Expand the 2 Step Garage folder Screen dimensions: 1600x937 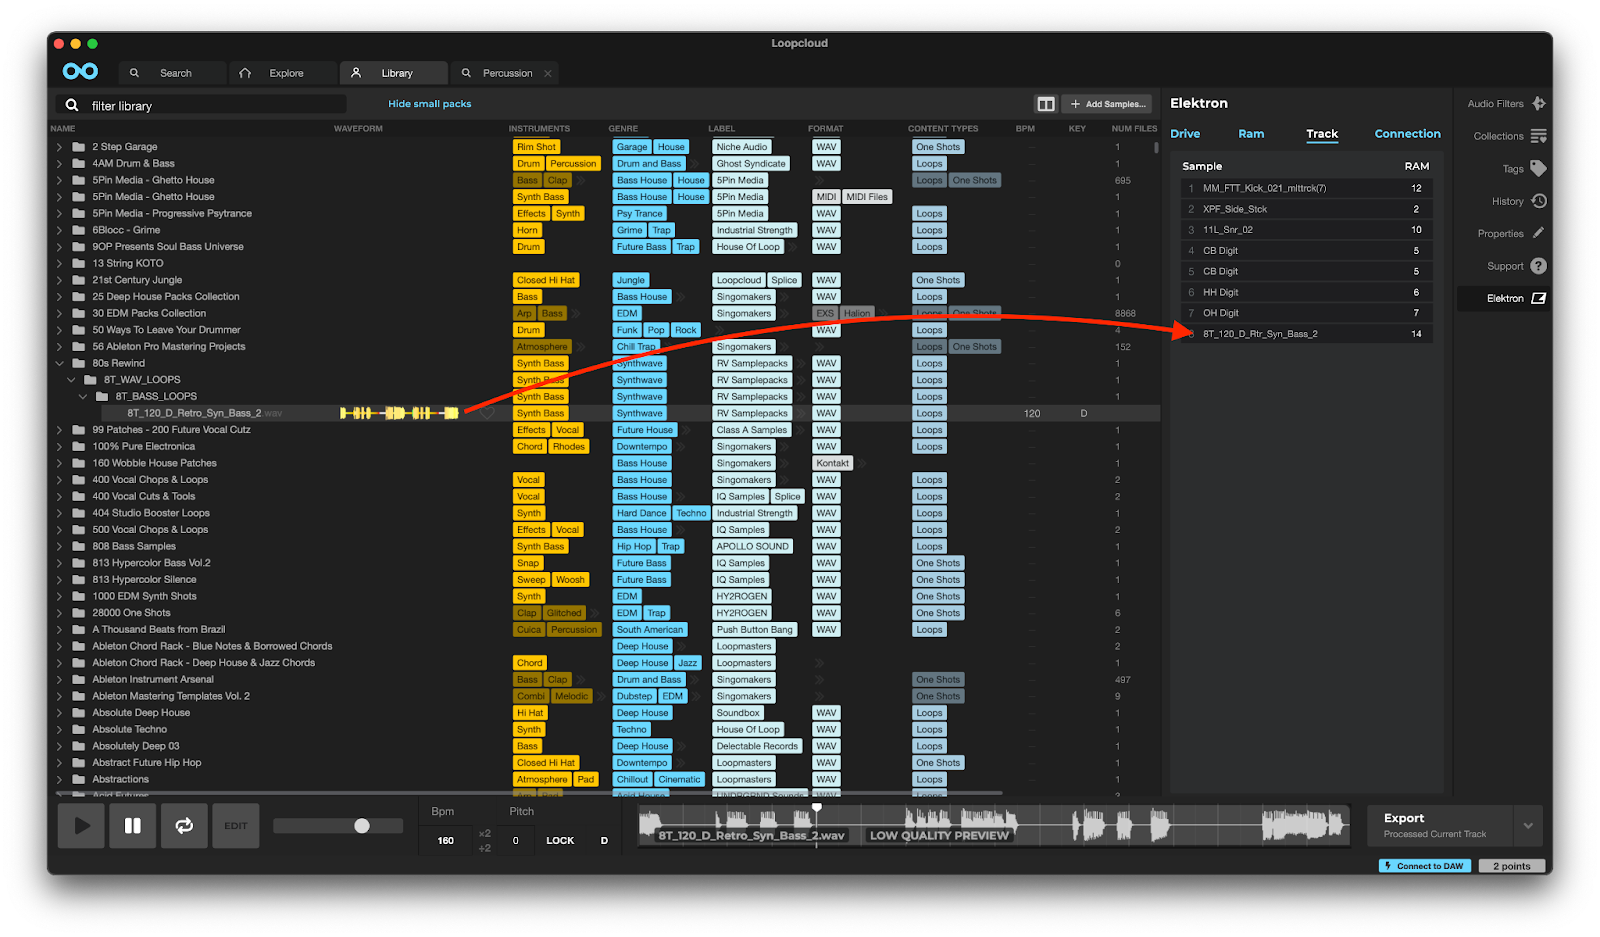[x=60, y=147]
